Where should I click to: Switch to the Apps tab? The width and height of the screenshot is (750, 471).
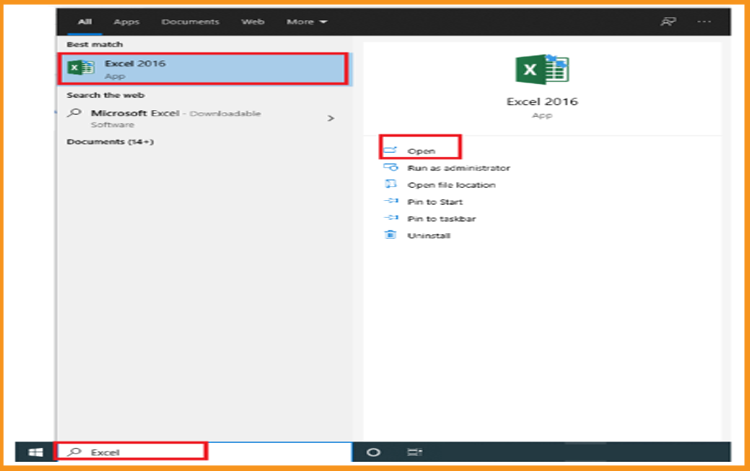point(126,22)
